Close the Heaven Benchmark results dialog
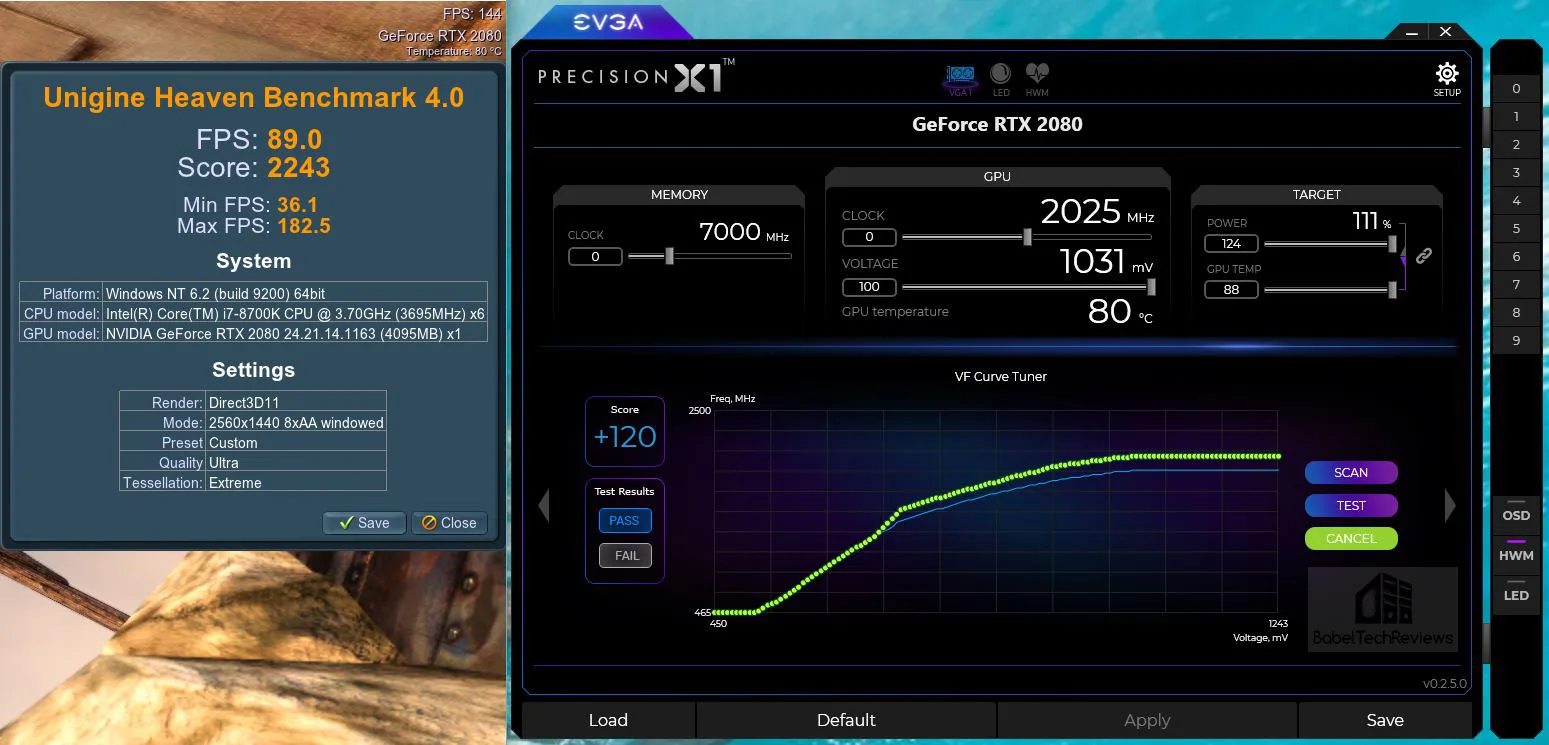 [x=450, y=522]
